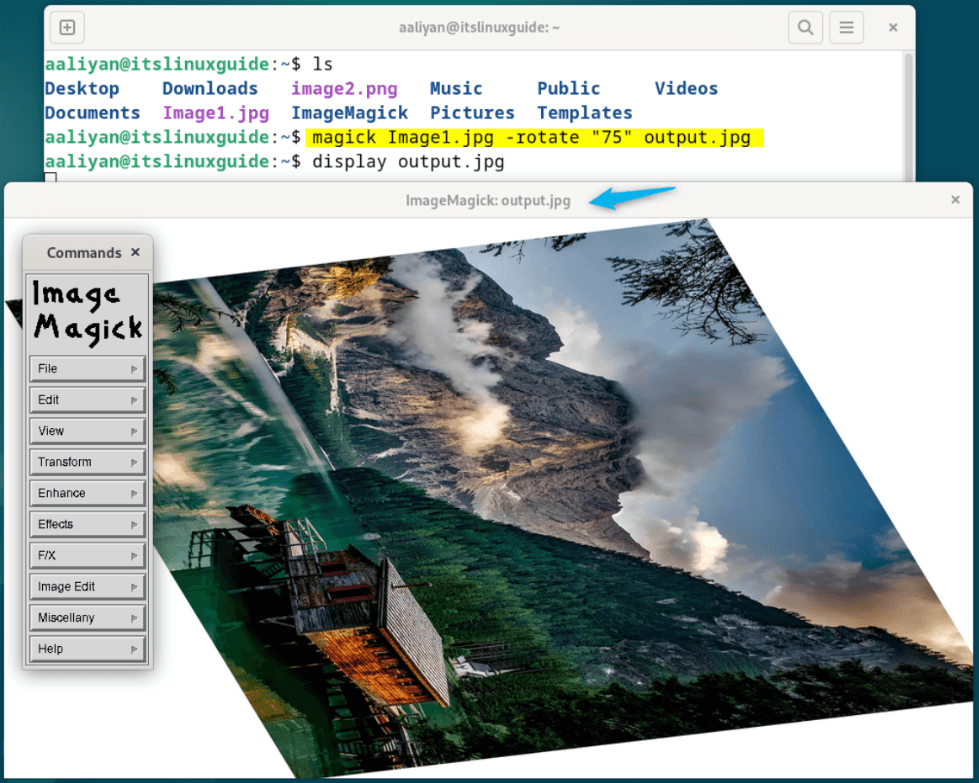Select the Image Edit entry
The image size is (979, 783).
[87, 586]
